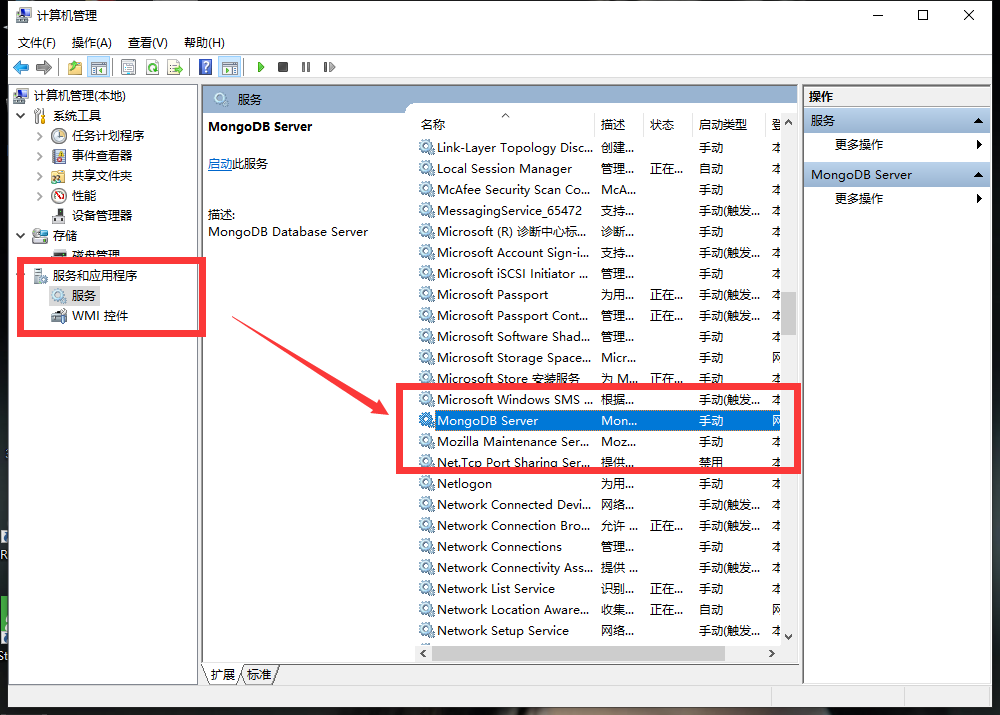Click the blue help question mark icon
Screen dimensions: 1000x715
[x=205, y=67]
